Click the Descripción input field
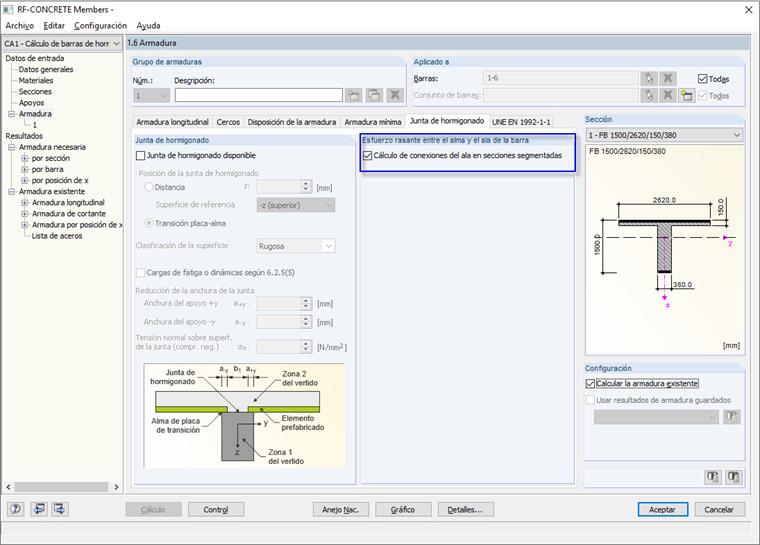 pos(259,95)
